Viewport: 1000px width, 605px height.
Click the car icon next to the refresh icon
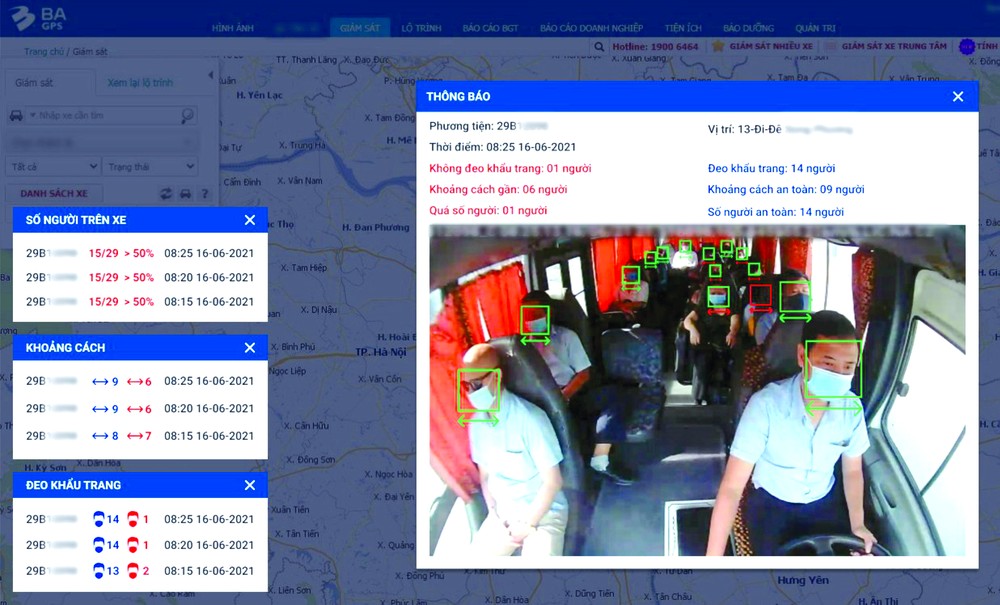pos(185,193)
